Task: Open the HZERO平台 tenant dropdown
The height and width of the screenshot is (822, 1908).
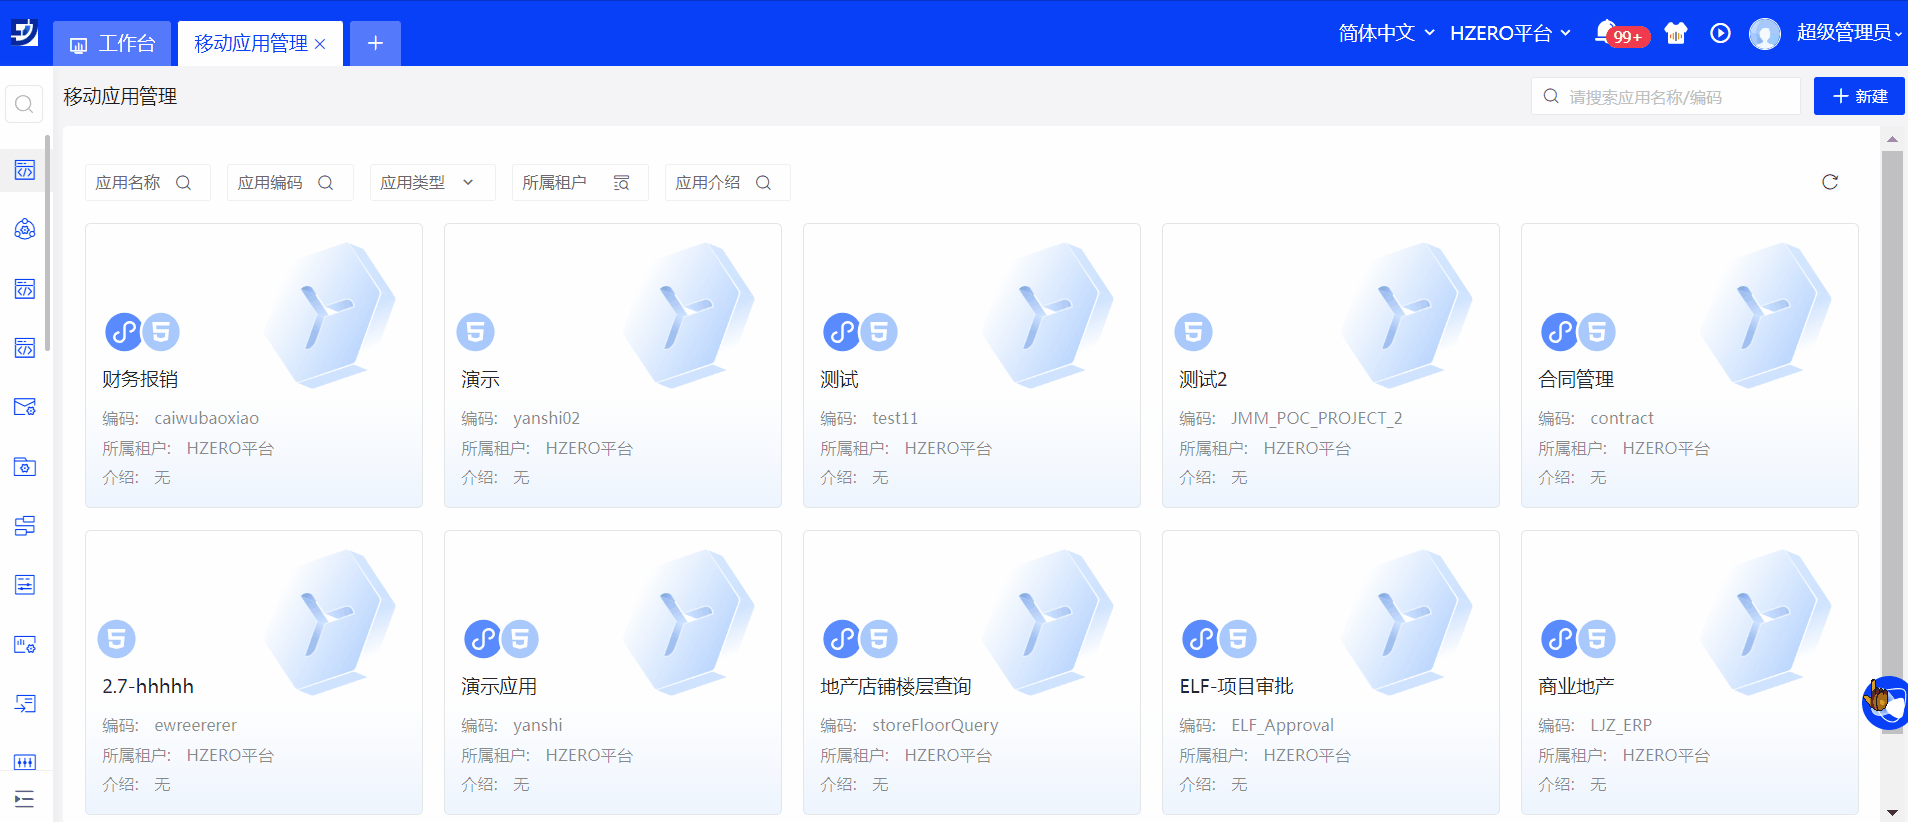Action: pos(1510,33)
